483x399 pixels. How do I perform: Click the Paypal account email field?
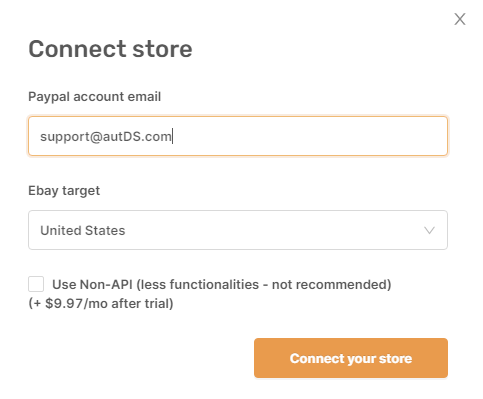pyautogui.click(x=238, y=136)
